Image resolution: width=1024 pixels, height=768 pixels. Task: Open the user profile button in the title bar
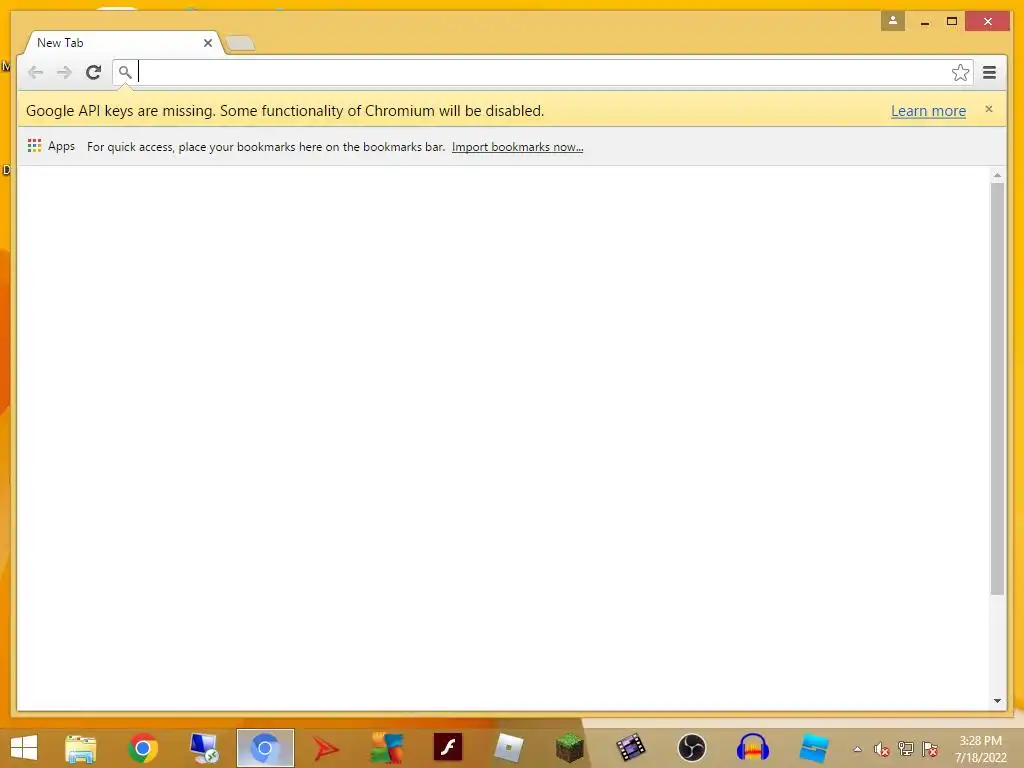(x=893, y=21)
